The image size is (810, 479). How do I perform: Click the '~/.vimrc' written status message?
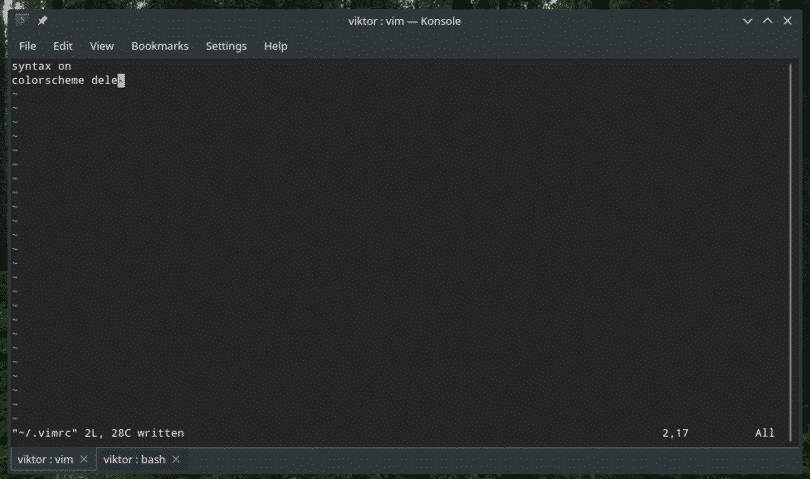[x=98, y=433]
